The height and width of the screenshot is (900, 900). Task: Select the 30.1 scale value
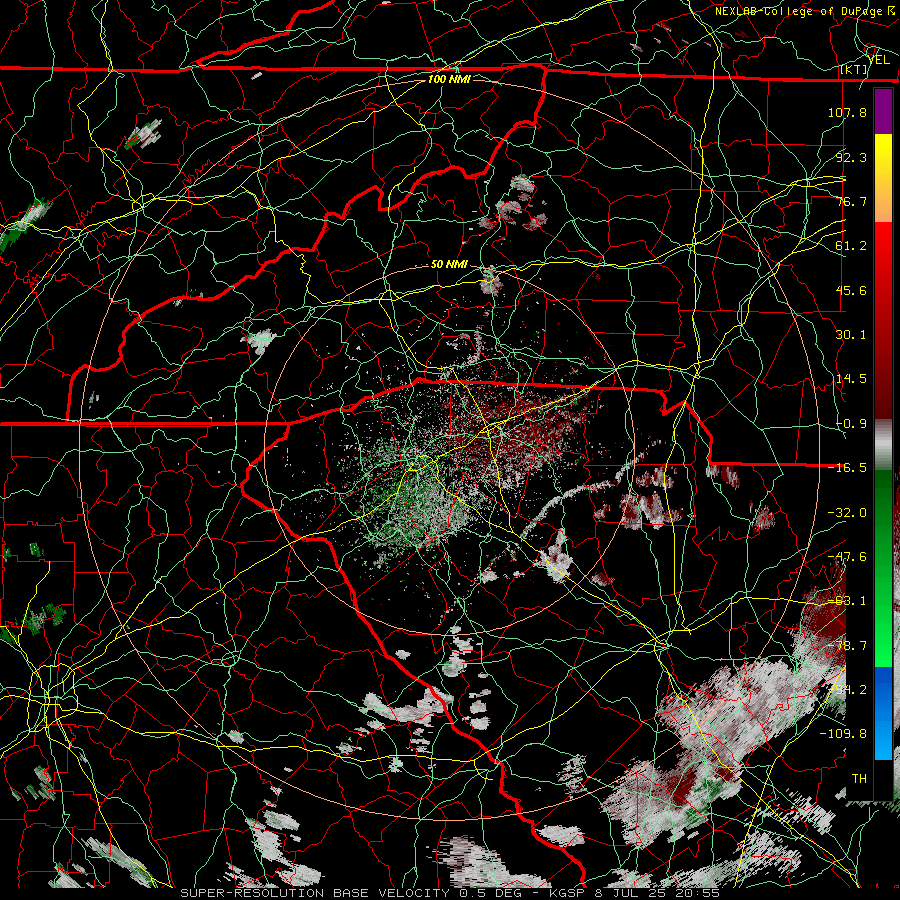(x=851, y=335)
